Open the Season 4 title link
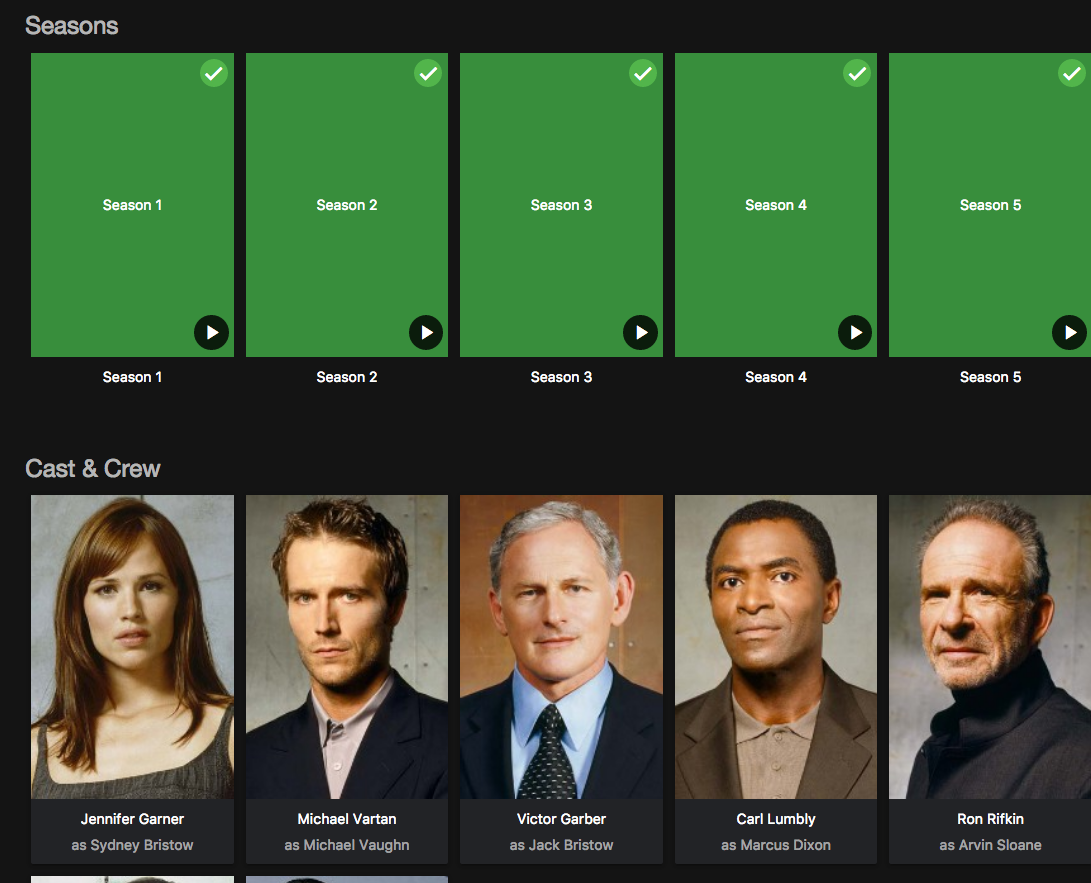The width and height of the screenshot is (1091, 883). point(776,377)
